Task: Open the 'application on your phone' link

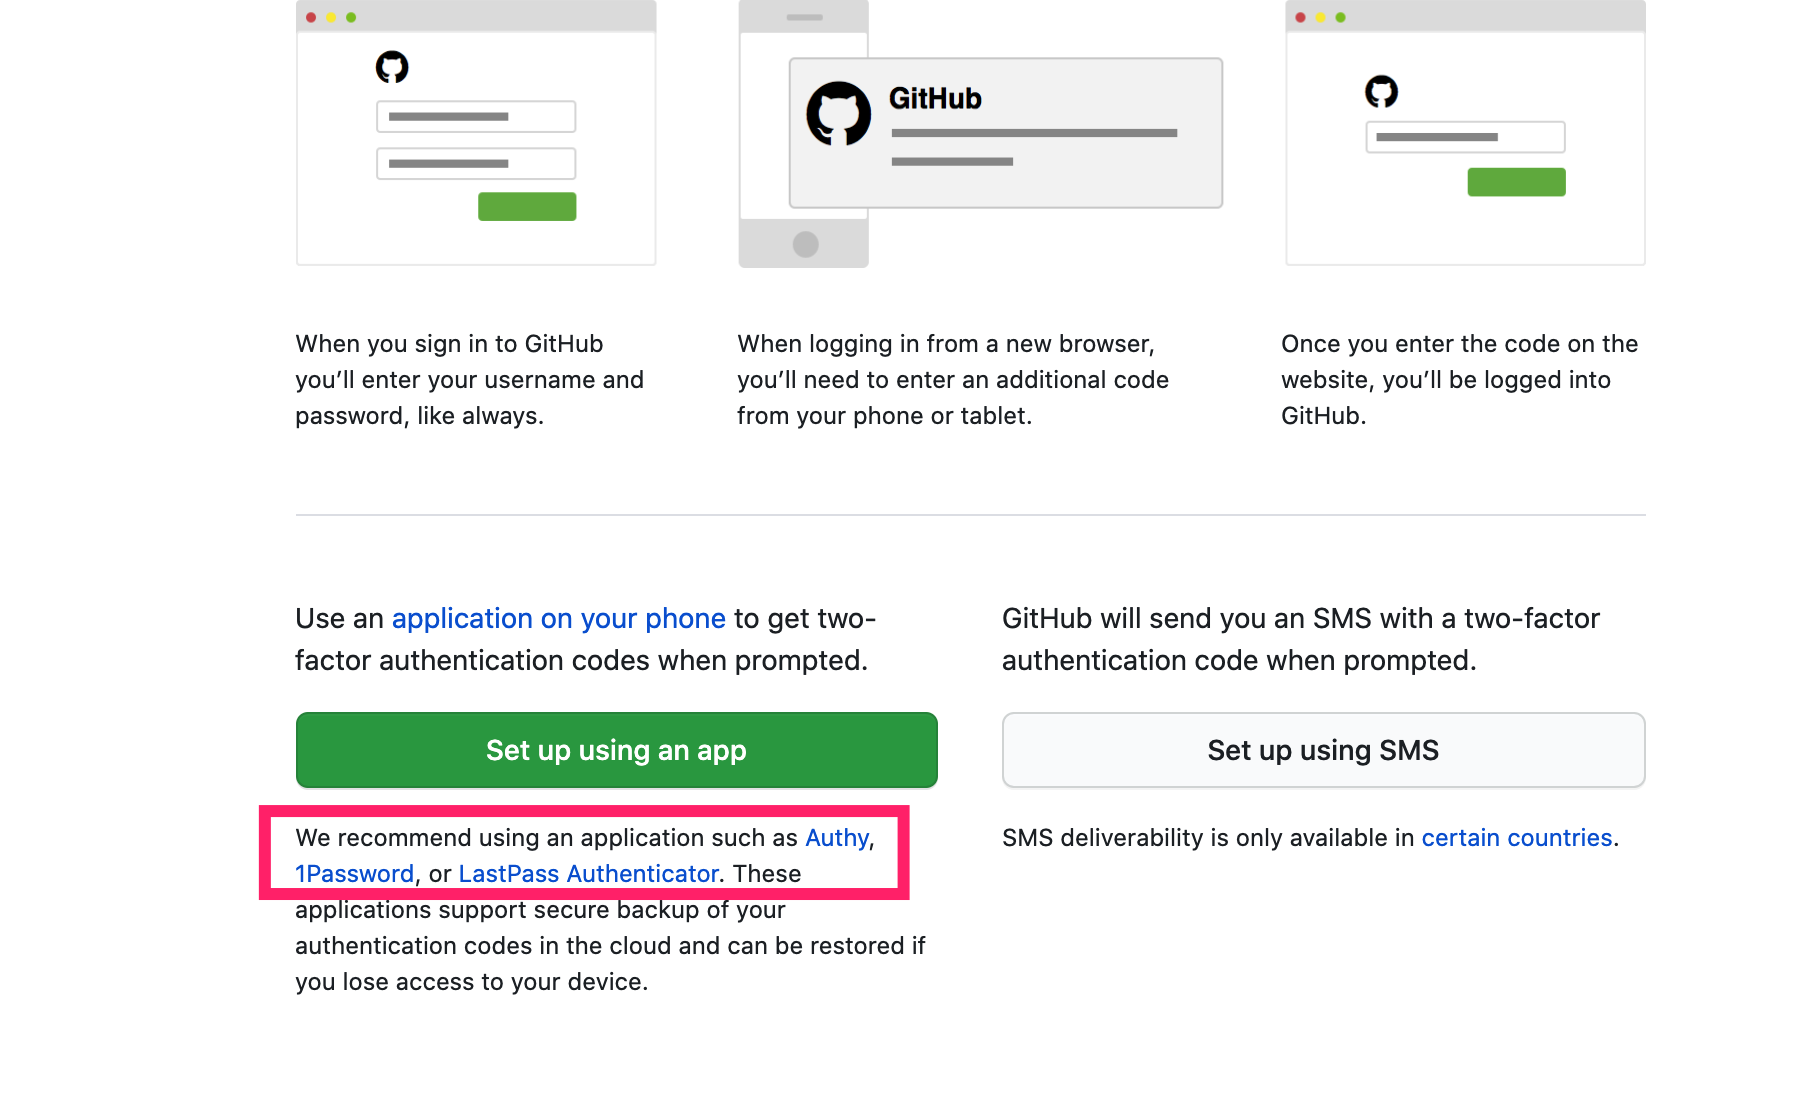Action: (x=559, y=619)
